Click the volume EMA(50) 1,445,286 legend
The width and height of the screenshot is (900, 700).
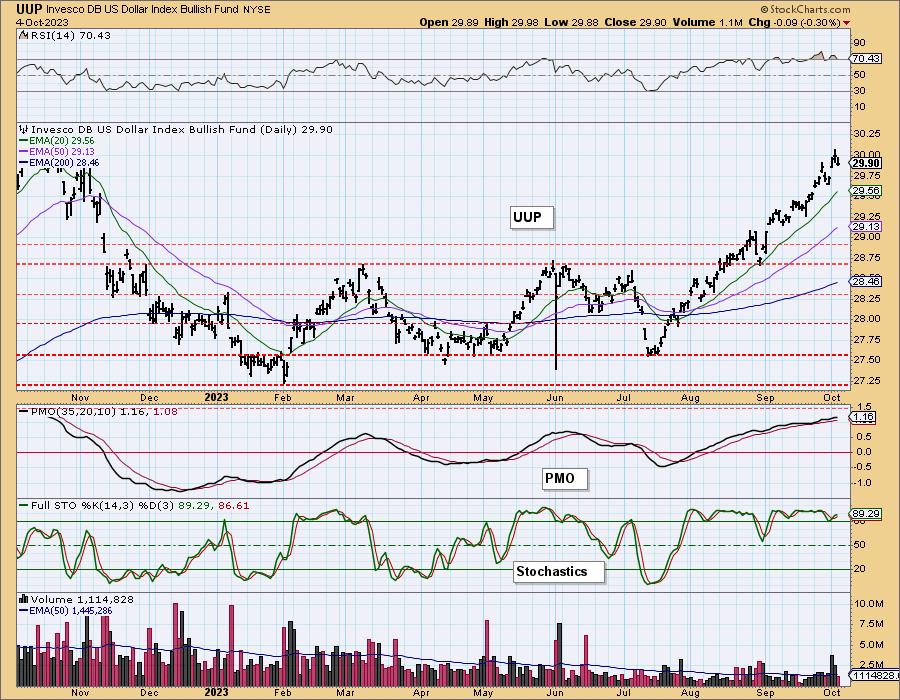pyautogui.click(x=66, y=610)
